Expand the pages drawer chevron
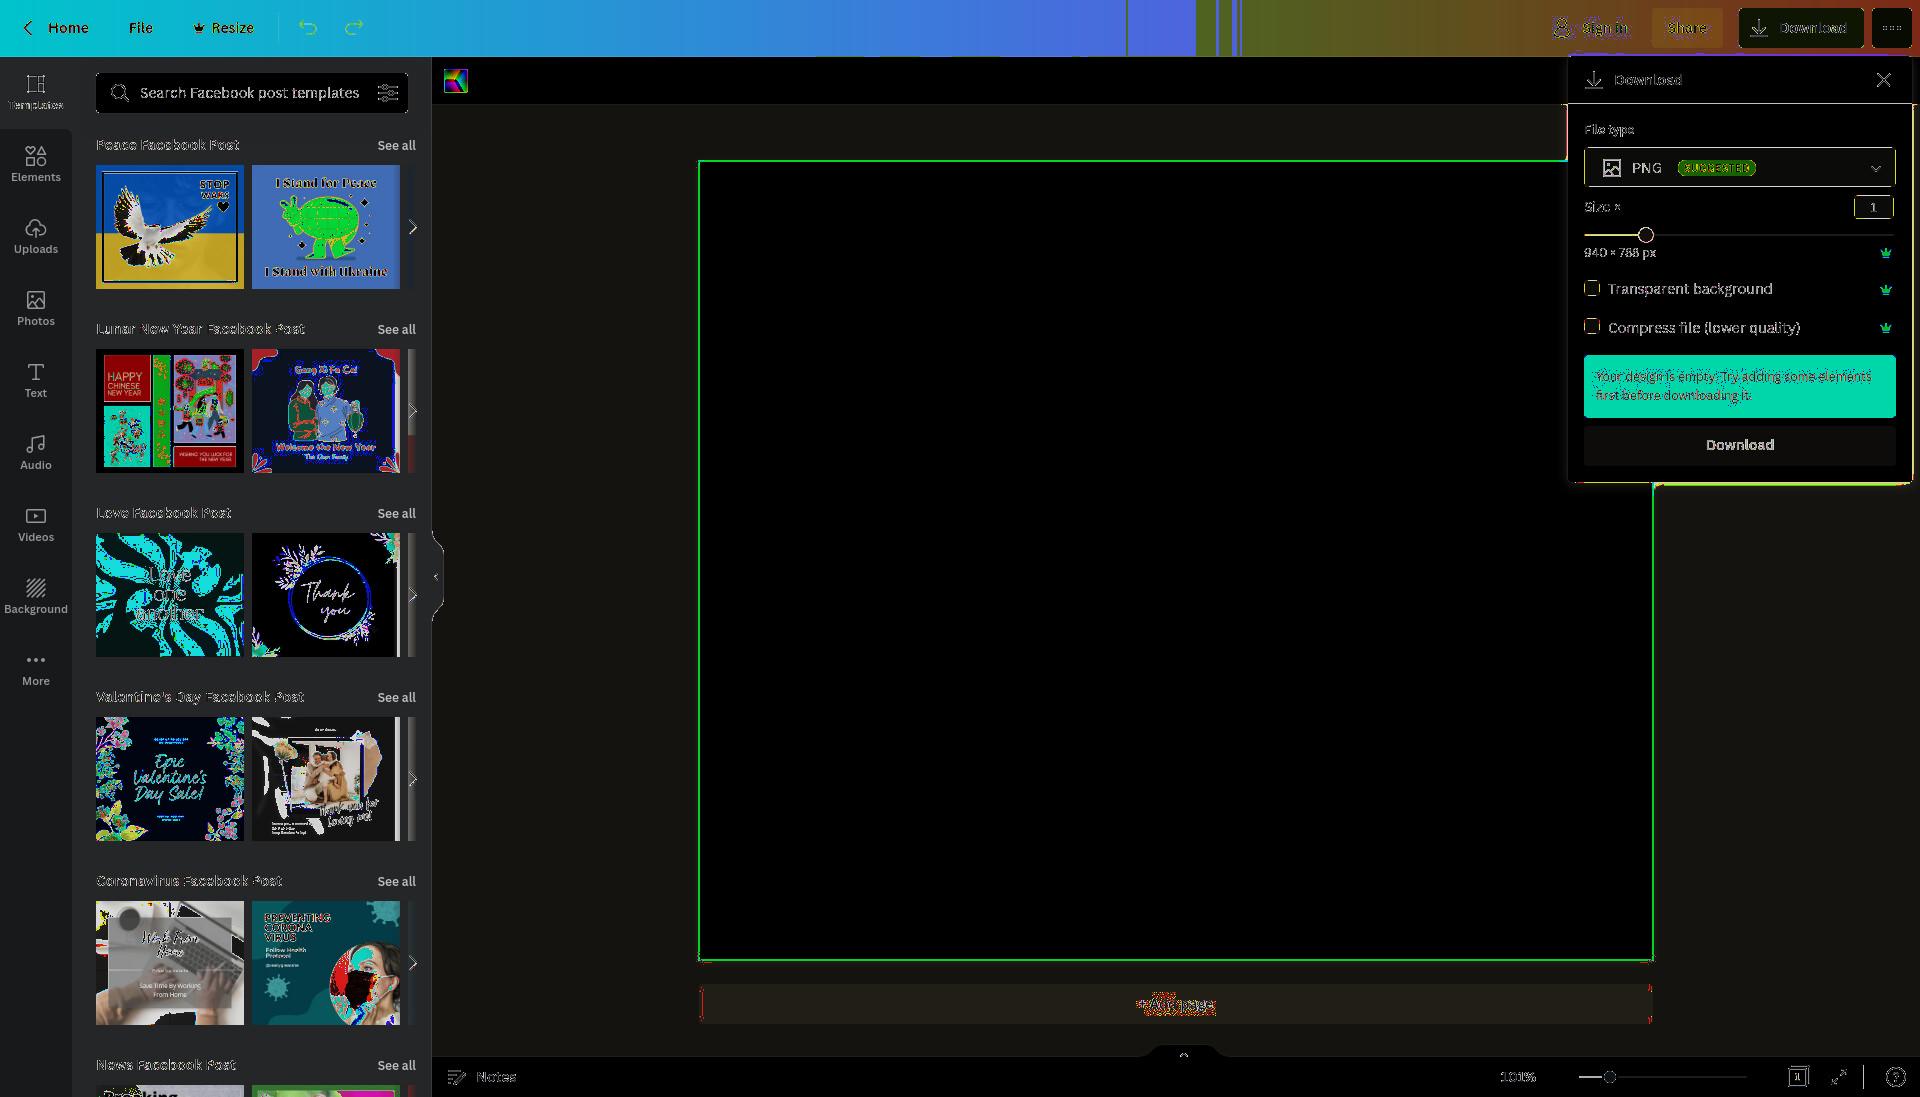The width and height of the screenshot is (1920, 1097). click(1184, 1054)
